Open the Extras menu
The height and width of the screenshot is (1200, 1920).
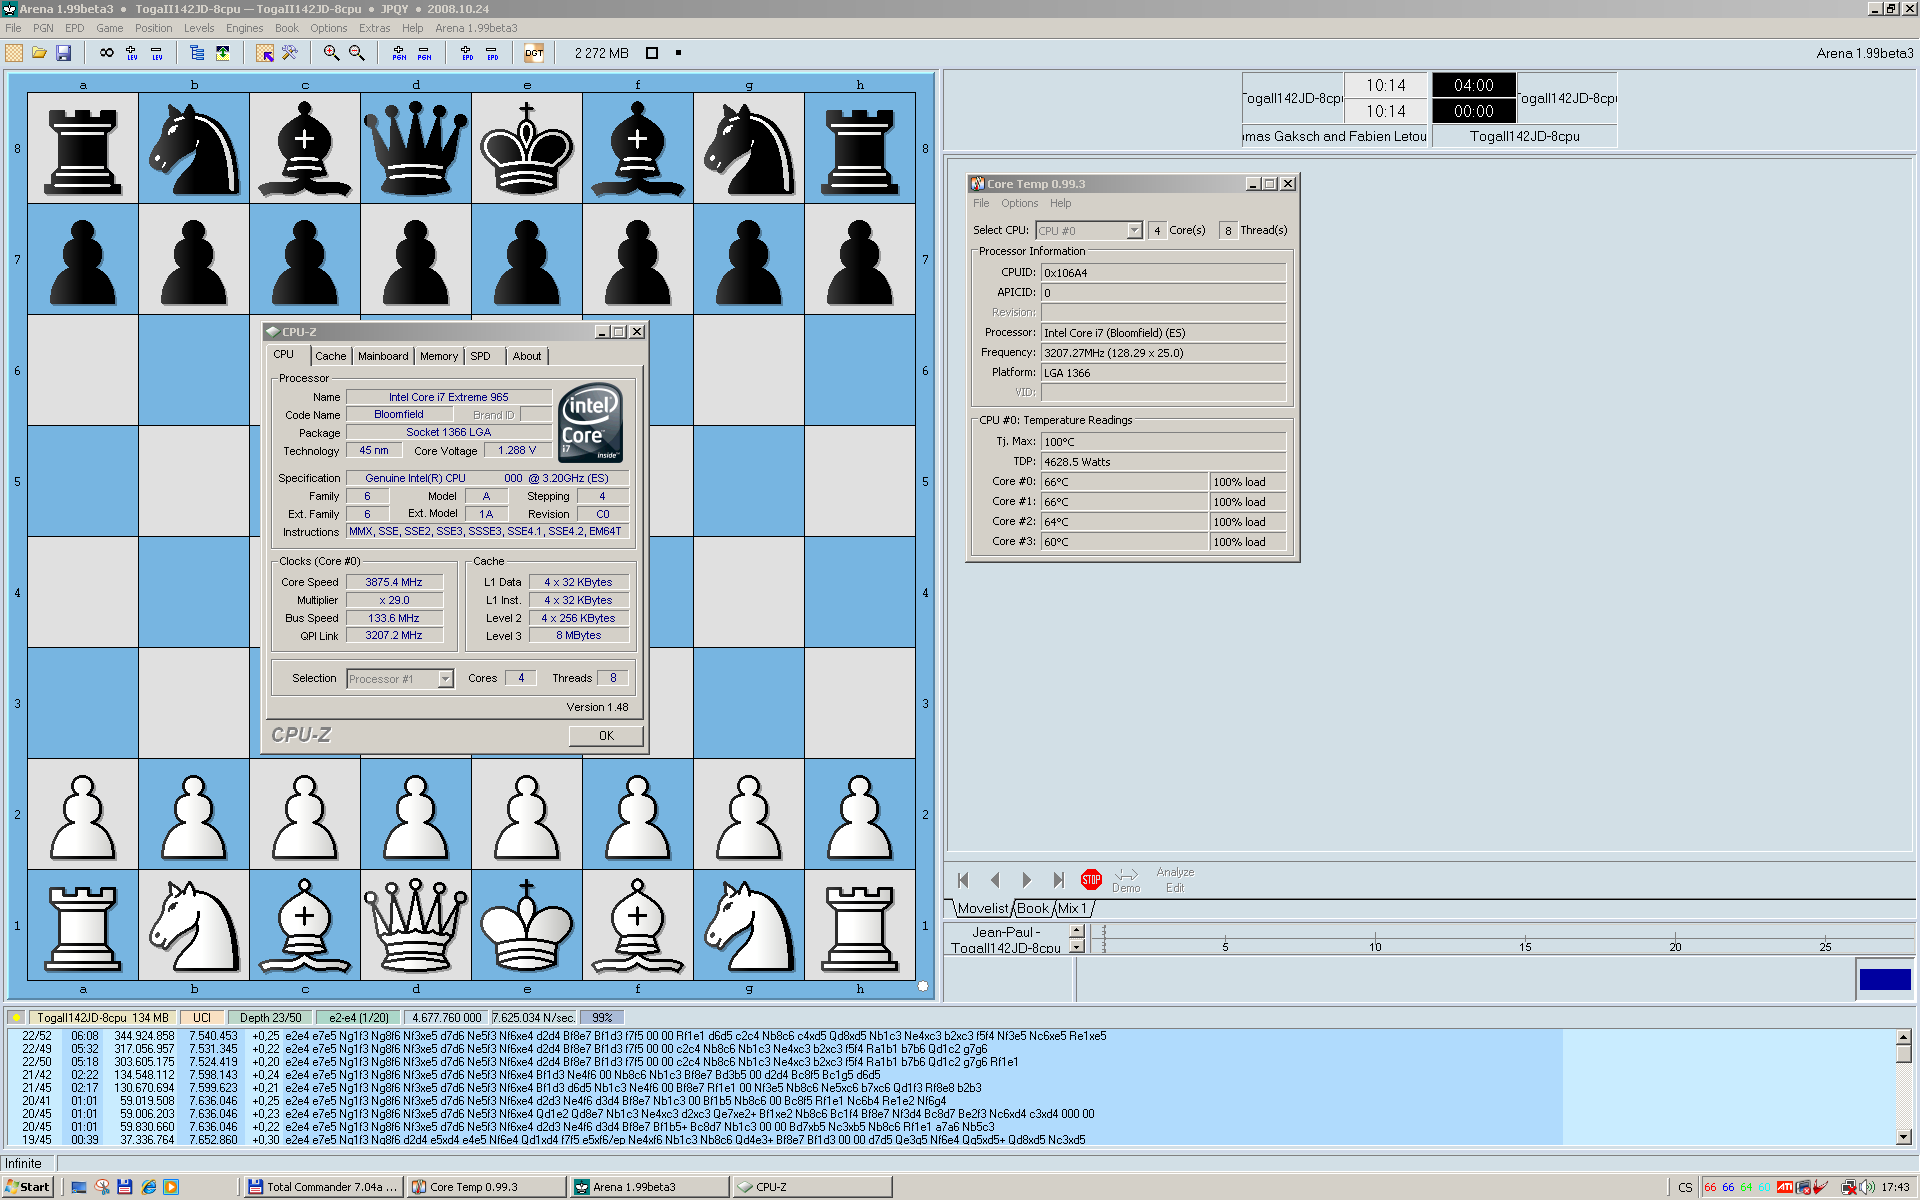coord(375,28)
